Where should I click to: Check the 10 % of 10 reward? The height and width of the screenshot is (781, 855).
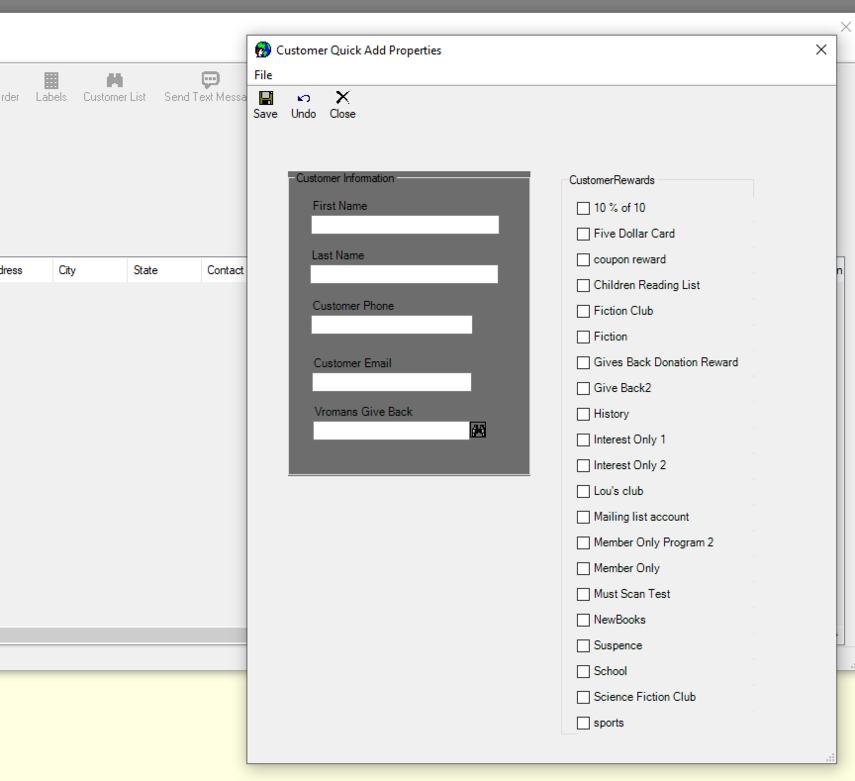(x=583, y=208)
